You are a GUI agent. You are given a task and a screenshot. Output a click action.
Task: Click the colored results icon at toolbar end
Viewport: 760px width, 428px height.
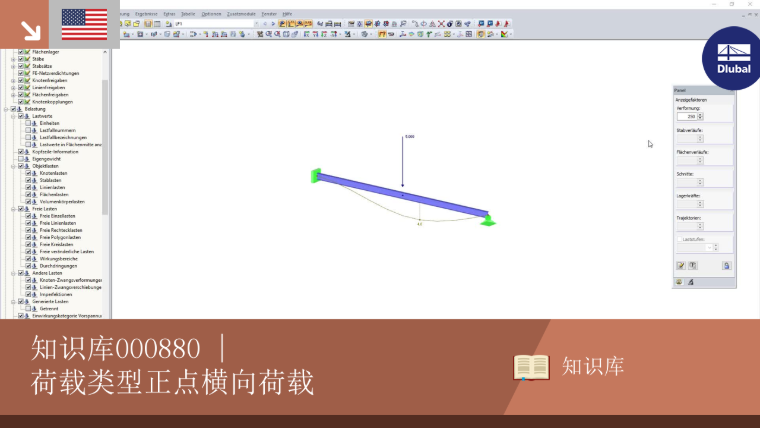[505, 34]
